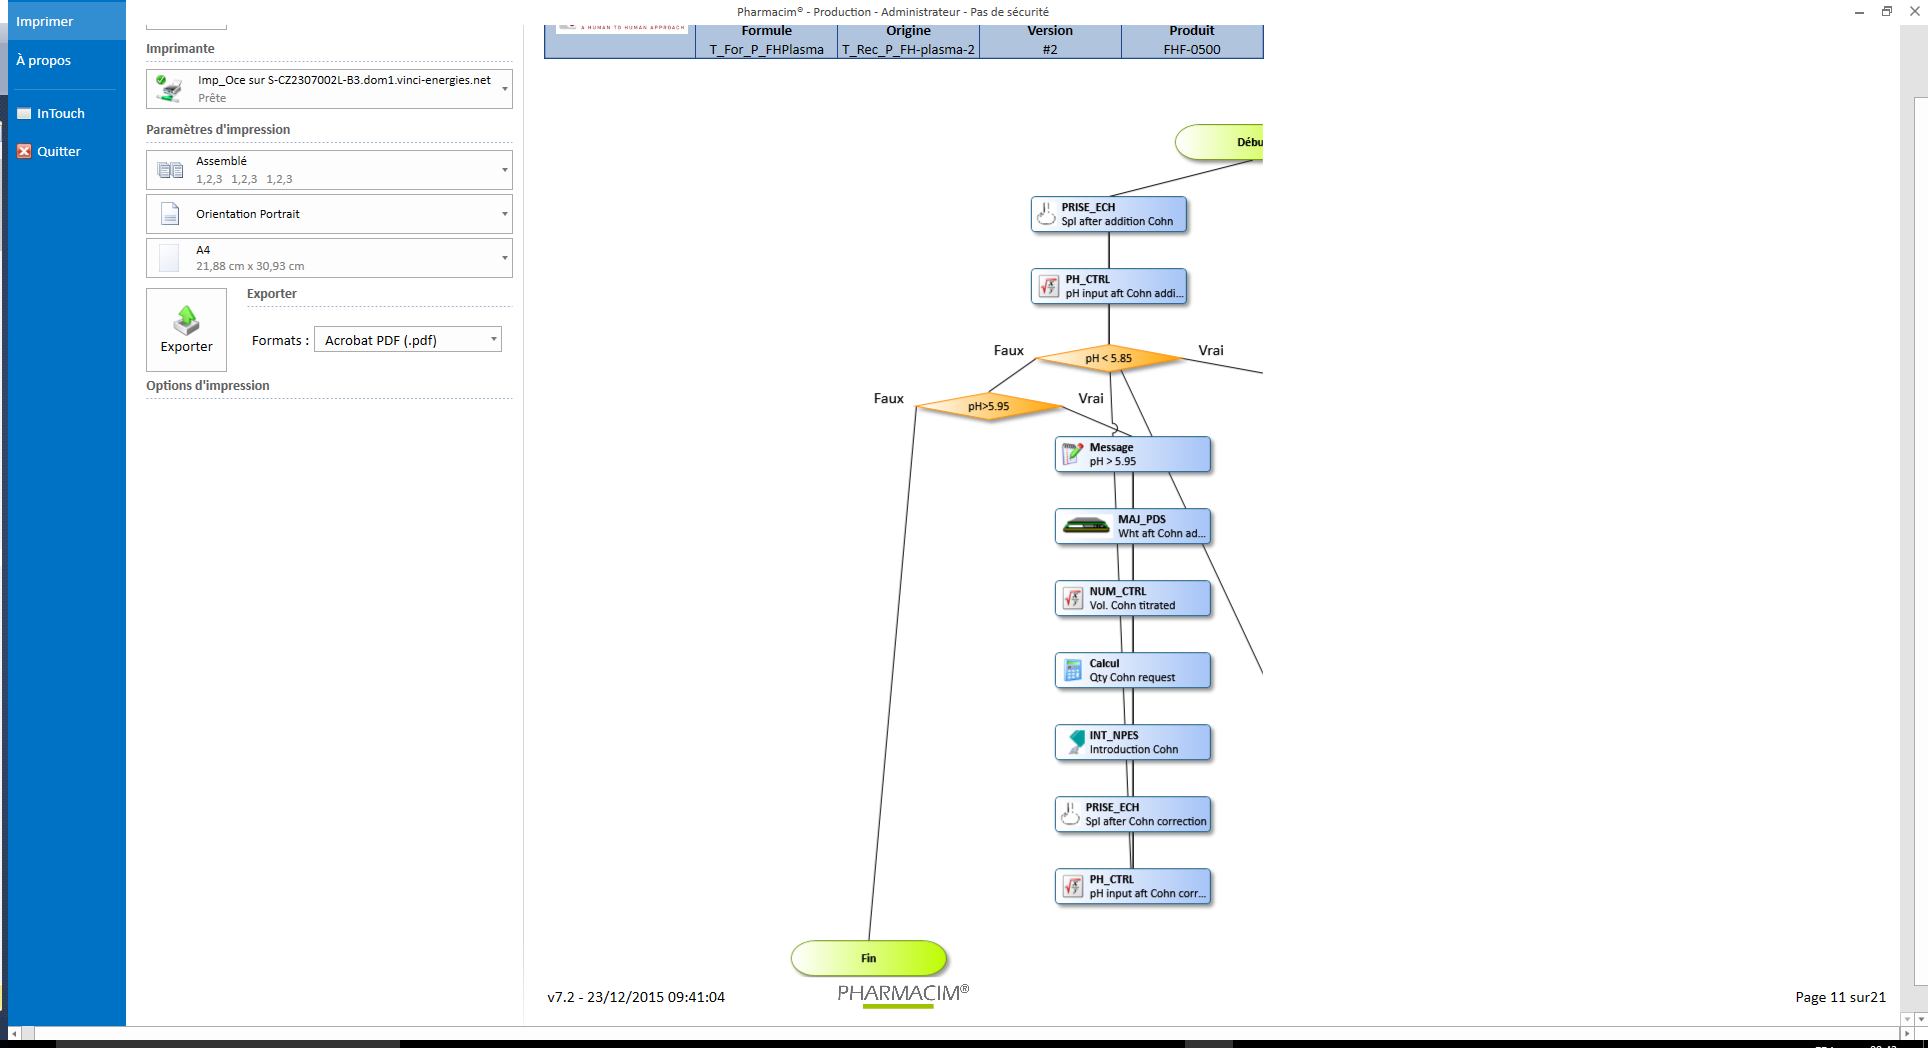Click the 'pH>5.95' decision diamond

pos(988,406)
